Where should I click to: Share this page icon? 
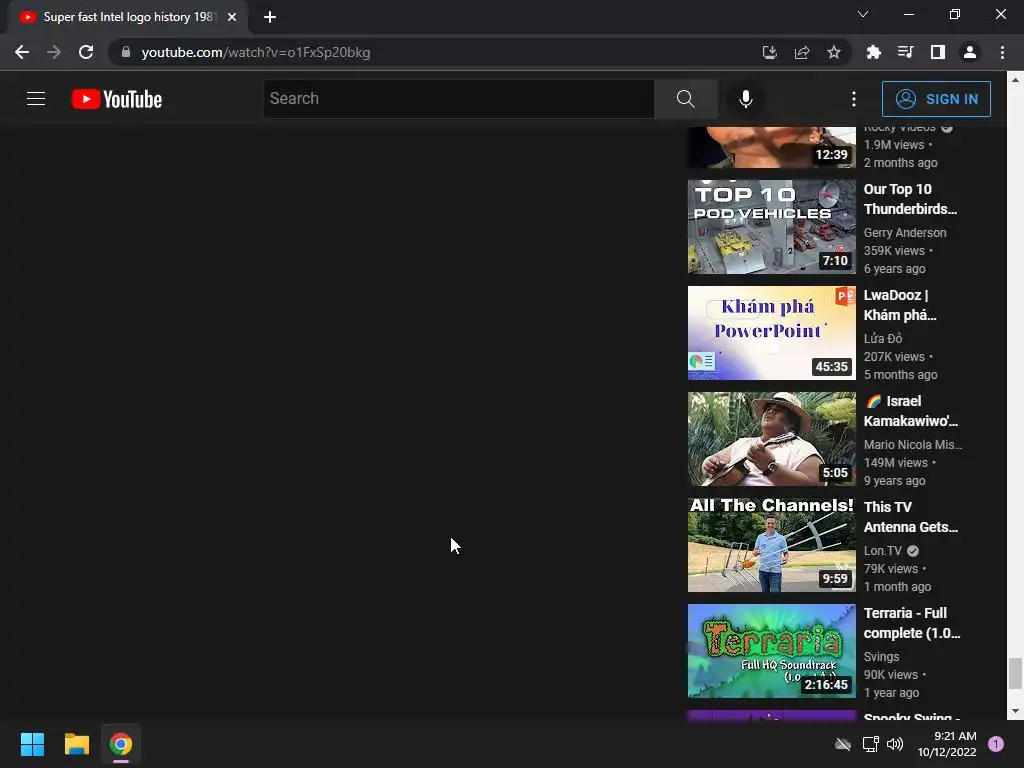(802, 52)
